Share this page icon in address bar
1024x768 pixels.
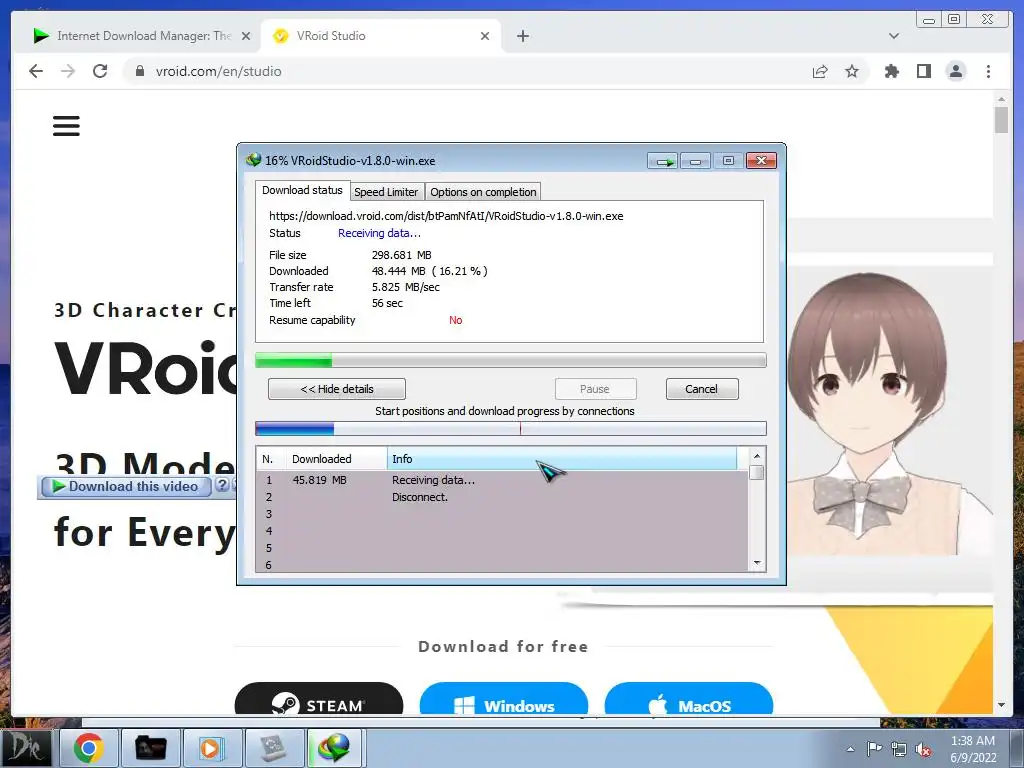[820, 71]
